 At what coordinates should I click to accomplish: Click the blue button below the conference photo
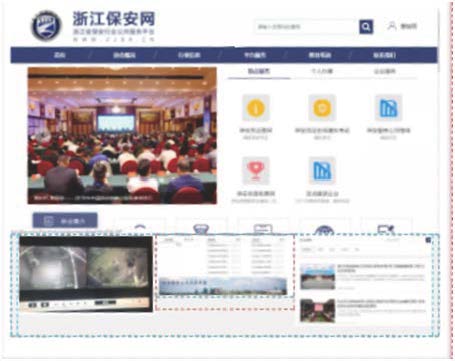(x=65, y=221)
